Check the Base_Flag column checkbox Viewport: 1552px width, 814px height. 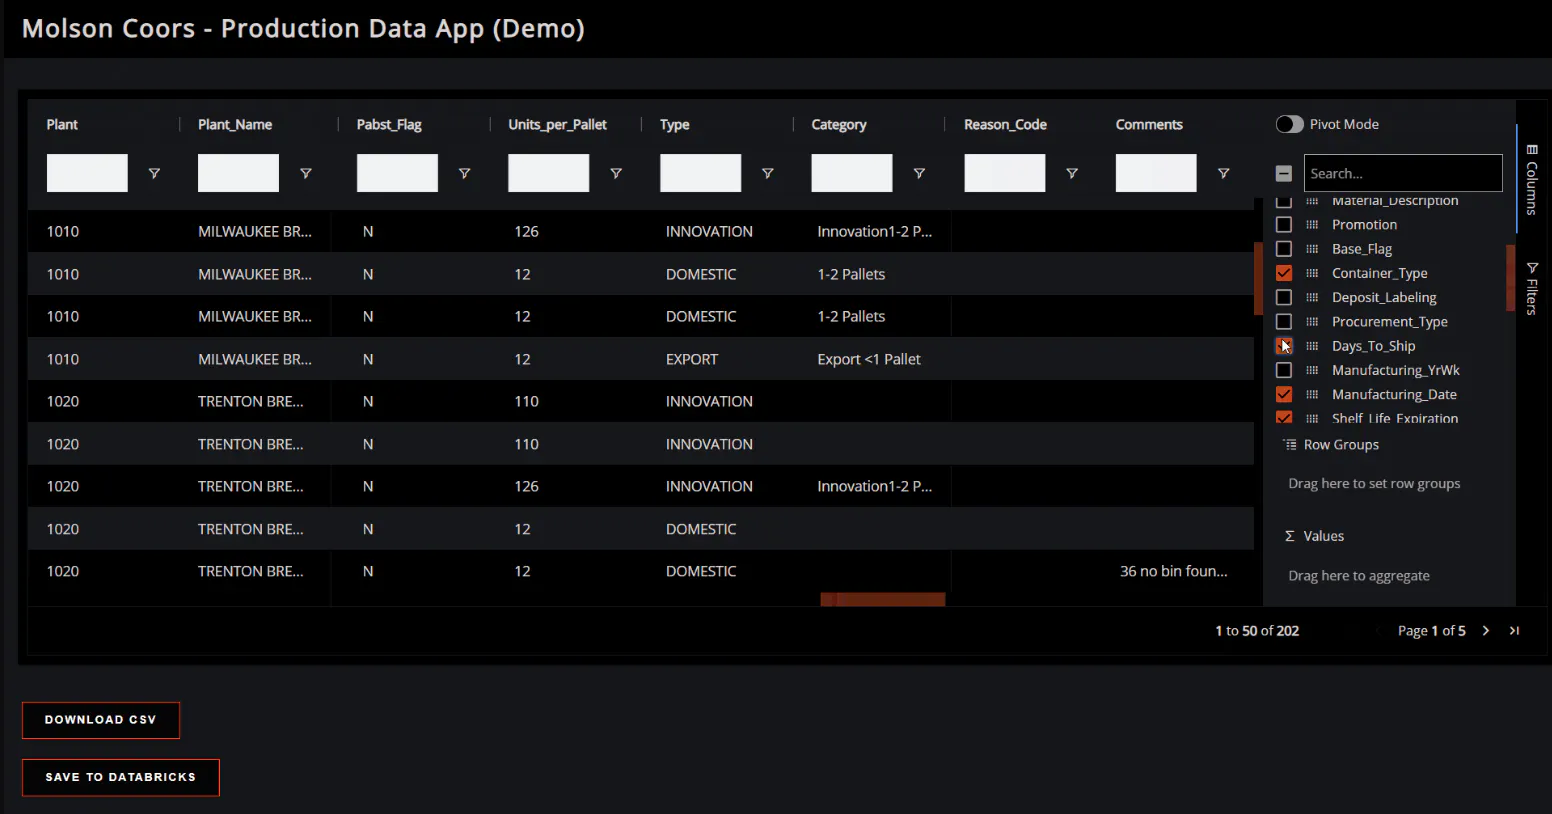(1284, 249)
